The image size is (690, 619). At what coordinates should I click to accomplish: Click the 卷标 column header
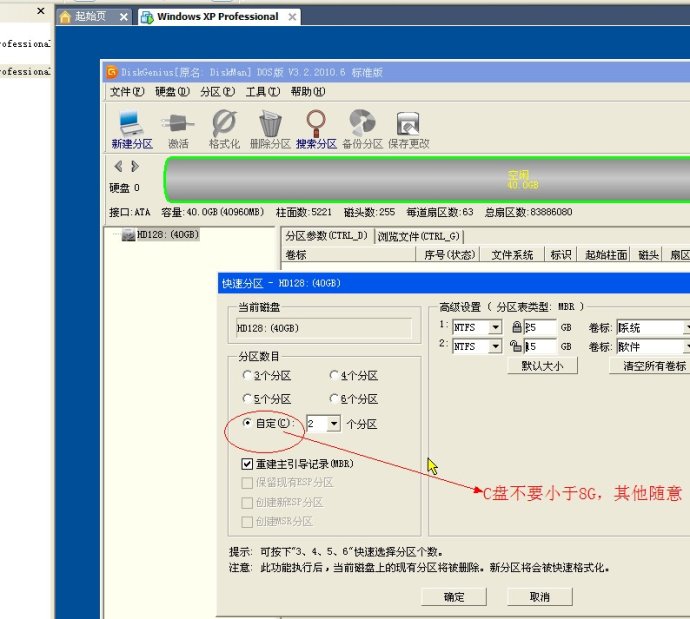pyautogui.click(x=349, y=255)
